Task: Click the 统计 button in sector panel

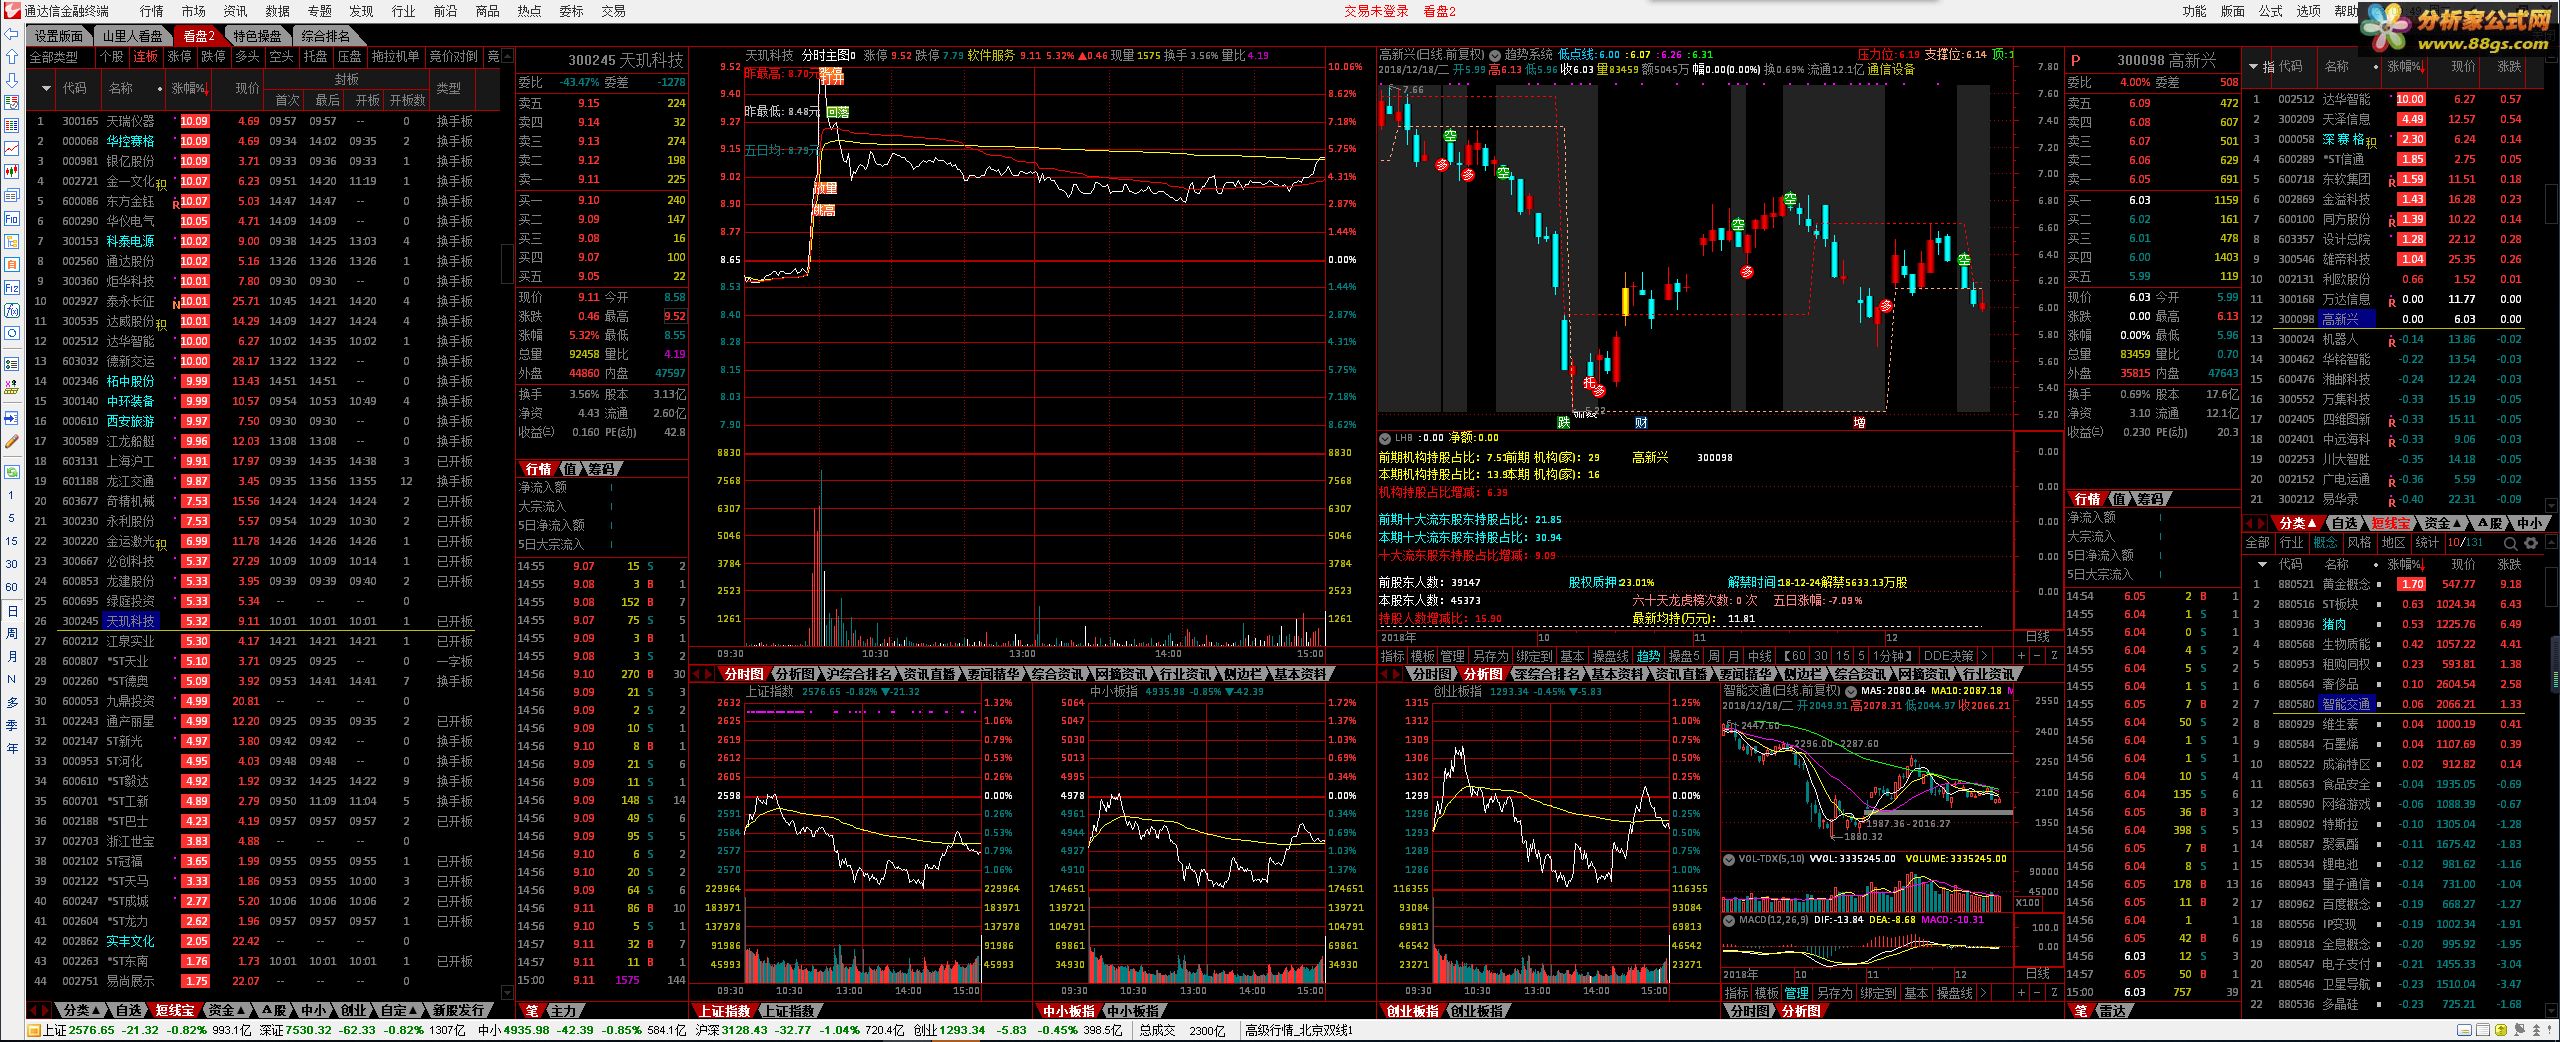Action: tap(2427, 543)
